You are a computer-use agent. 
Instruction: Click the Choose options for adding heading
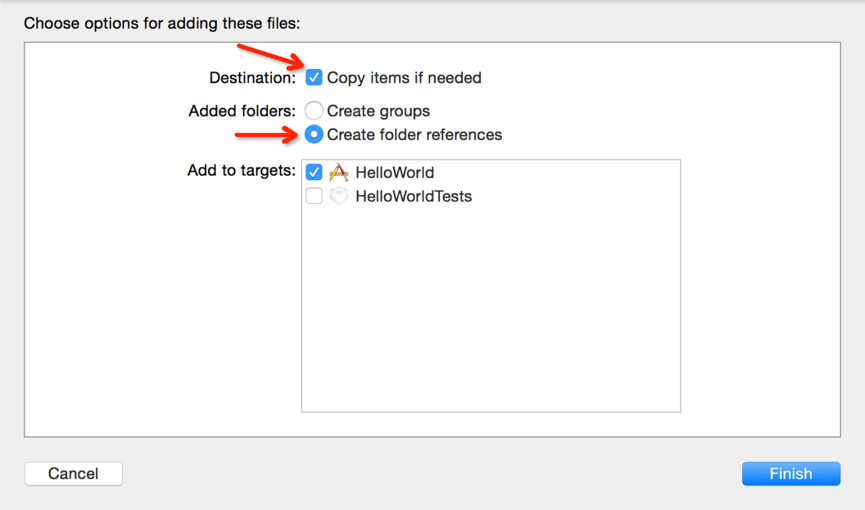[x=162, y=23]
